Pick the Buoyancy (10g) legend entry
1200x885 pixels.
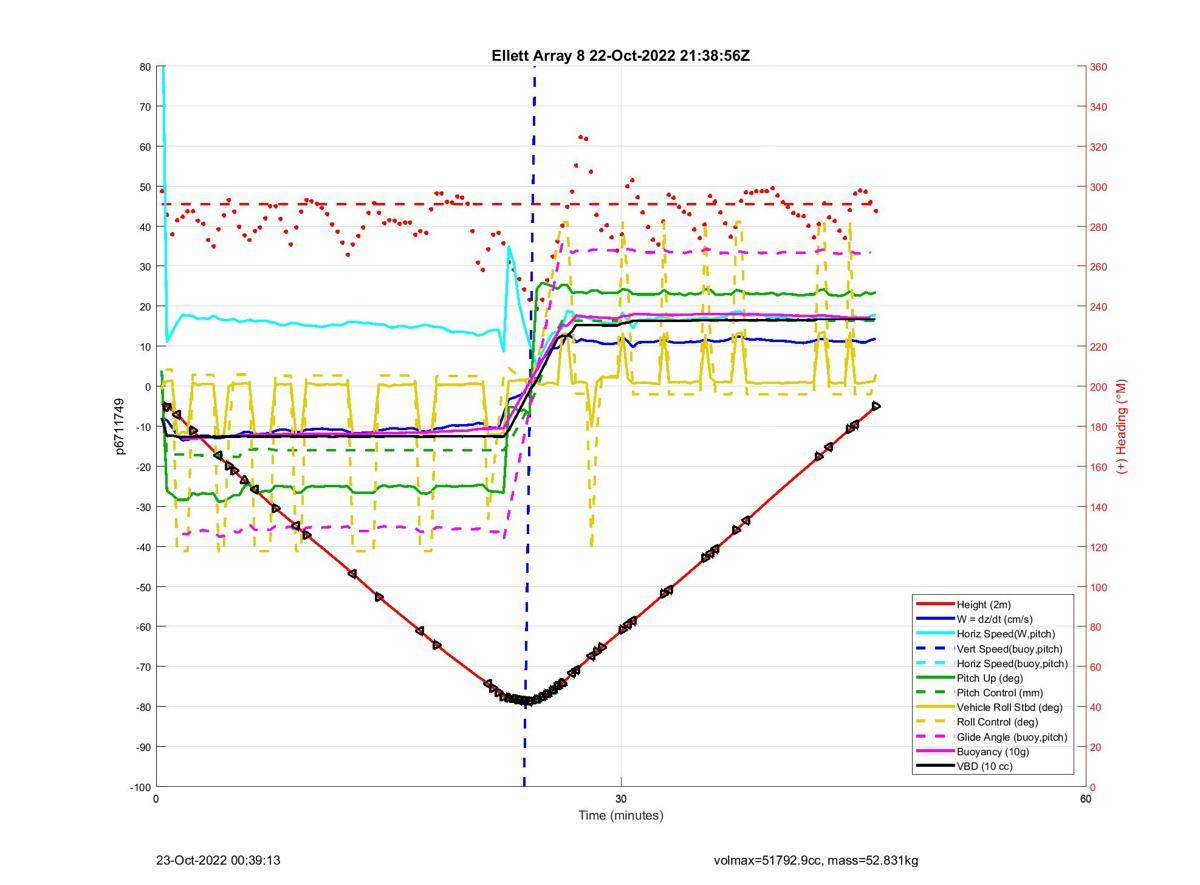(x=992, y=751)
